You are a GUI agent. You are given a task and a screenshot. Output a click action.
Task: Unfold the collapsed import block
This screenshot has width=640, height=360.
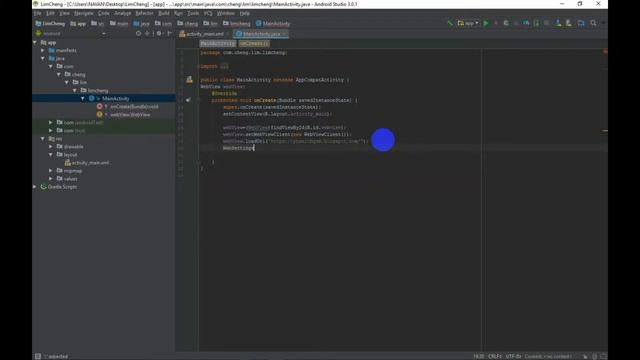pos(224,66)
